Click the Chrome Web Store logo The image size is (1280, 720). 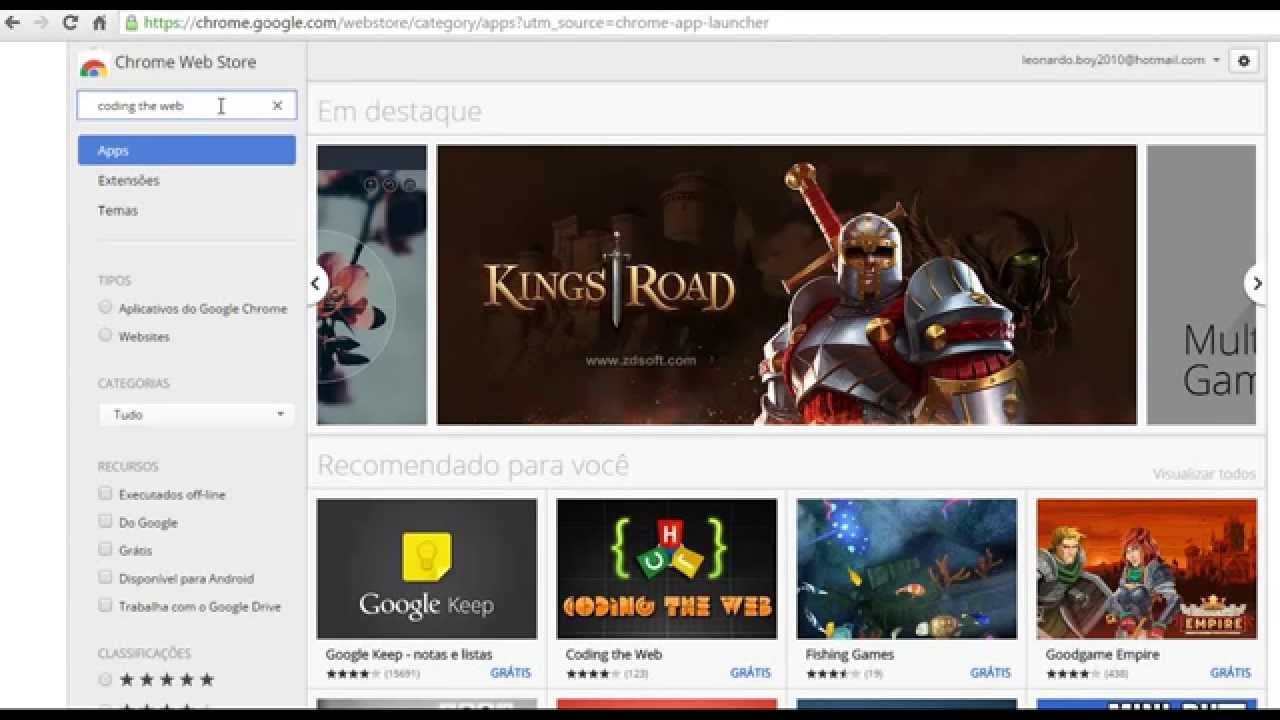93,64
